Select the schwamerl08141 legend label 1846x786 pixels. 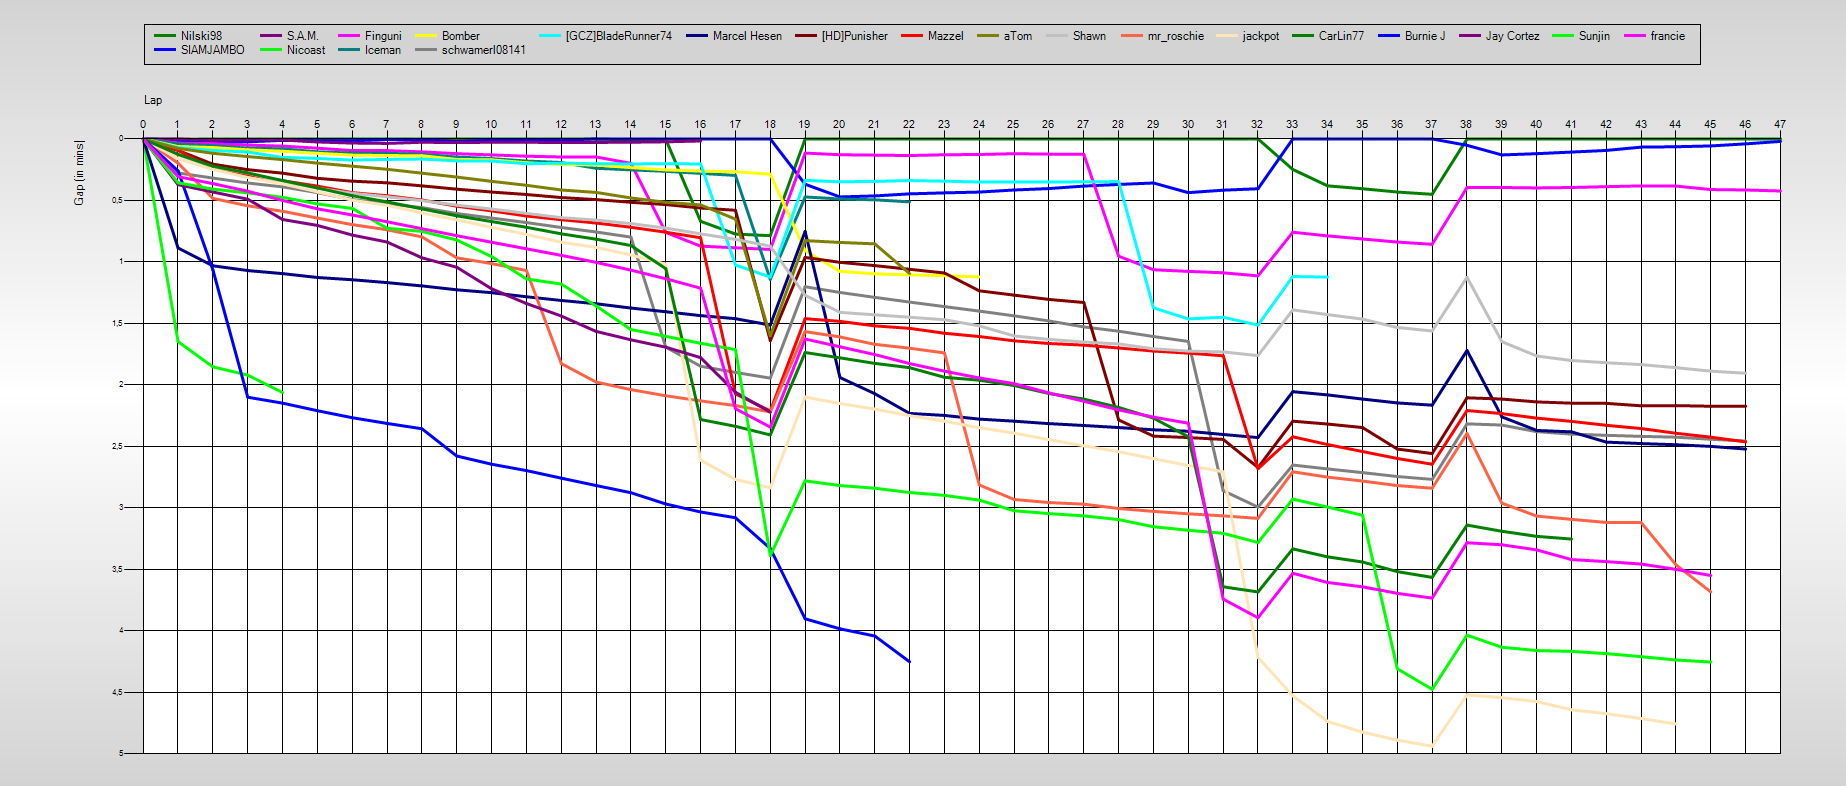pyautogui.click(x=483, y=50)
